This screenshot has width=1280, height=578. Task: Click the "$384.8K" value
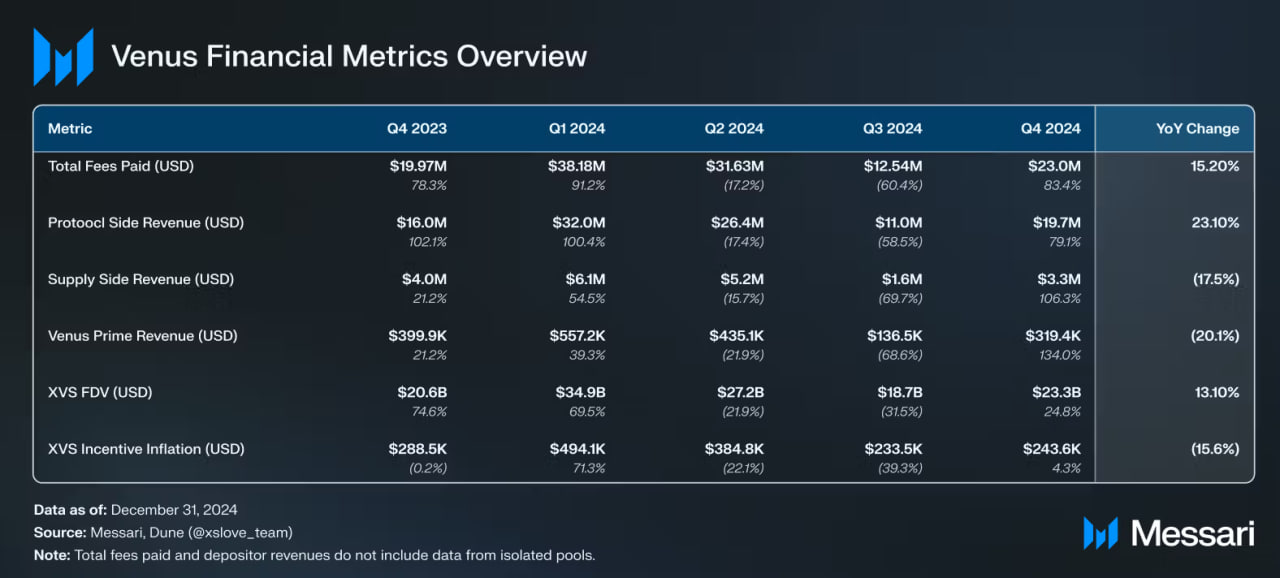tap(735, 449)
